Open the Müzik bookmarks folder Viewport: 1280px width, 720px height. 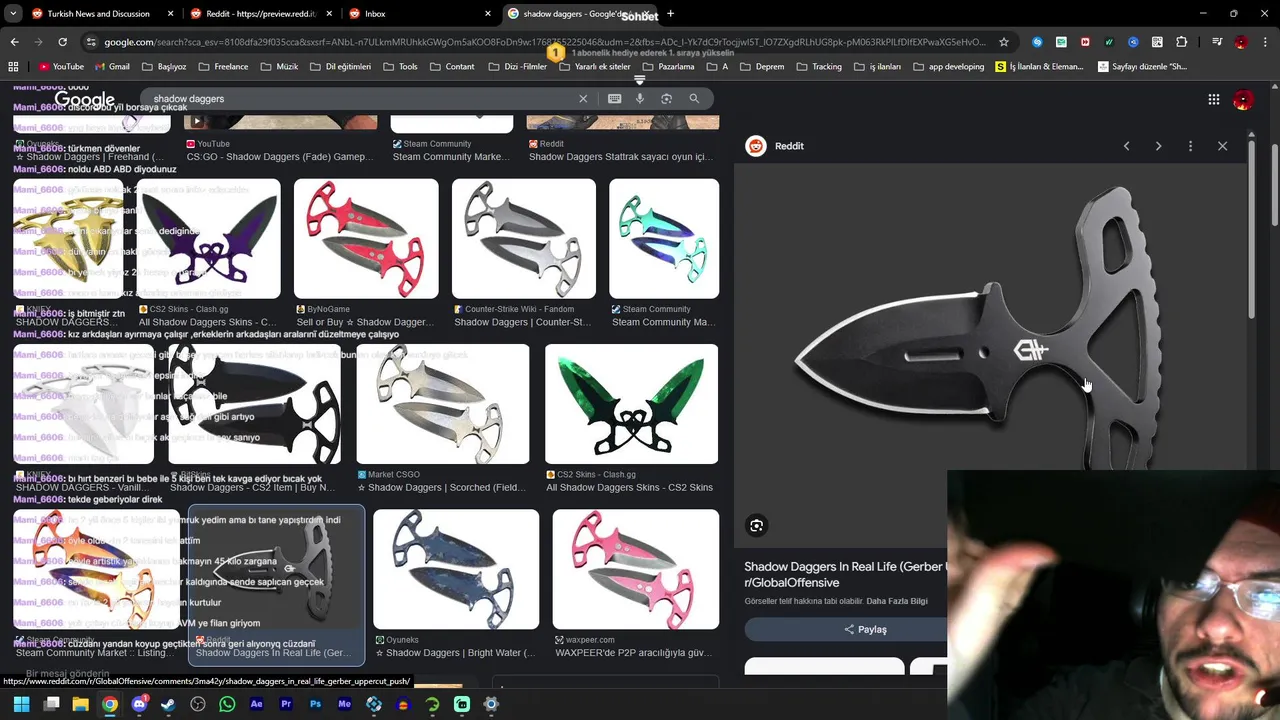tap(279, 67)
